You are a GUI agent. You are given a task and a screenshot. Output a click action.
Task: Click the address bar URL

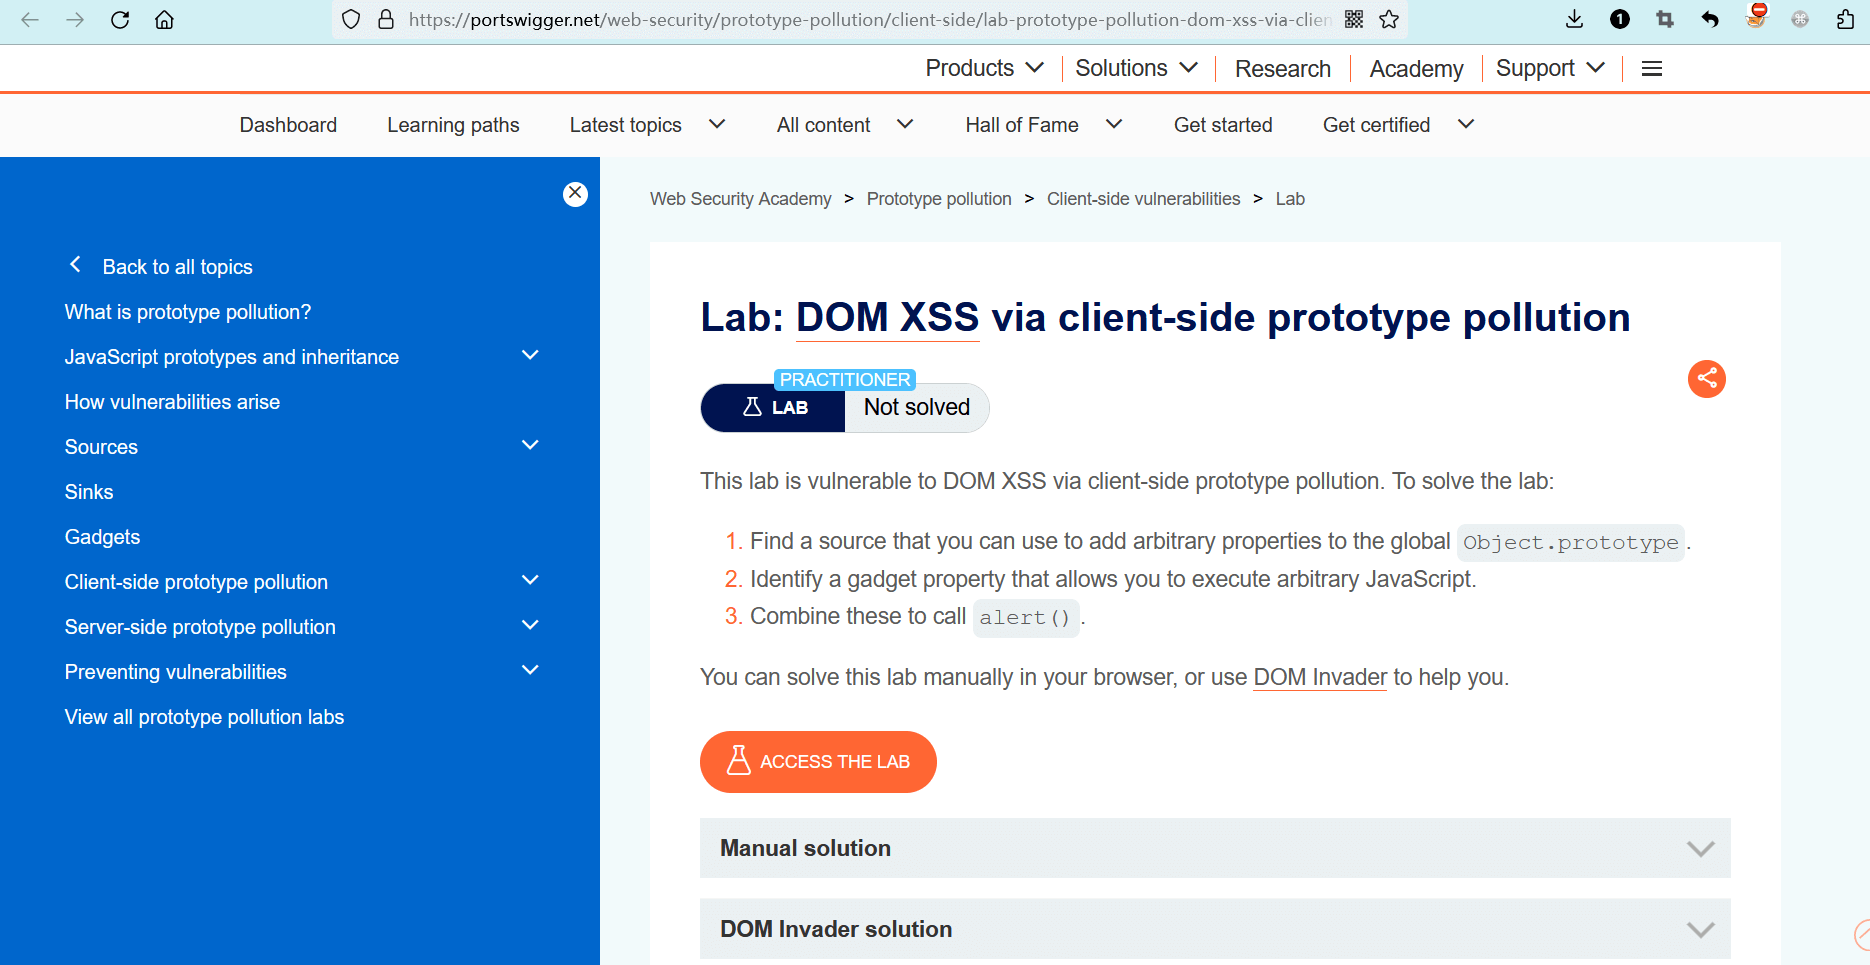(x=869, y=20)
